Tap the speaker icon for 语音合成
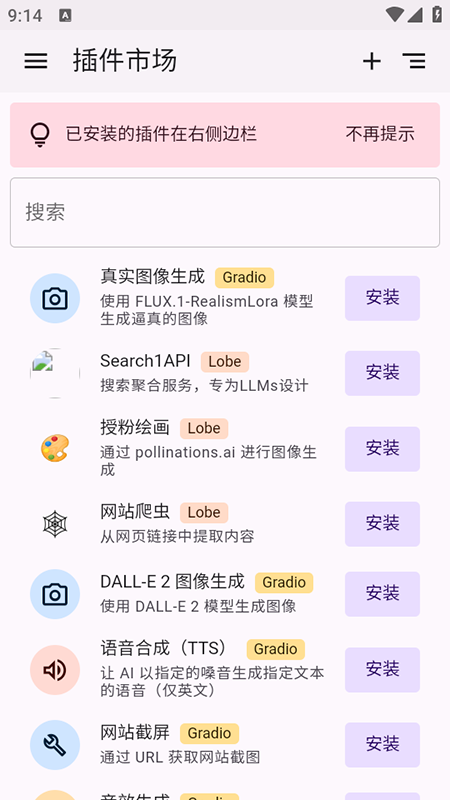450x800 pixels. [x=55, y=670]
